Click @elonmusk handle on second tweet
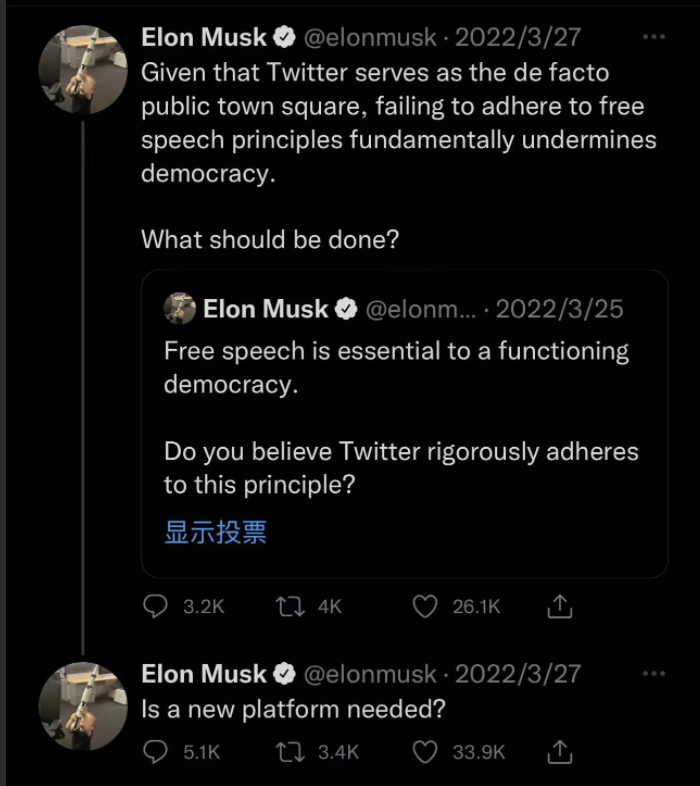This screenshot has width=700, height=786. point(369,674)
